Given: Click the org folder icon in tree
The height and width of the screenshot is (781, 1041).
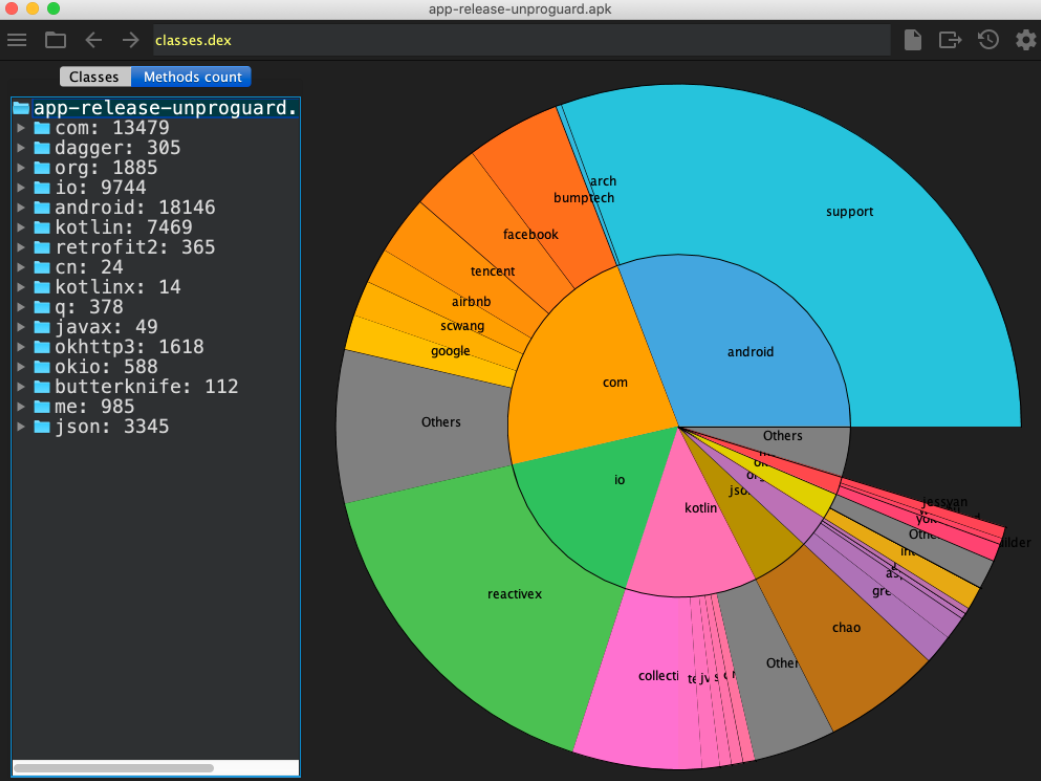Looking at the screenshot, I should coord(42,167).
